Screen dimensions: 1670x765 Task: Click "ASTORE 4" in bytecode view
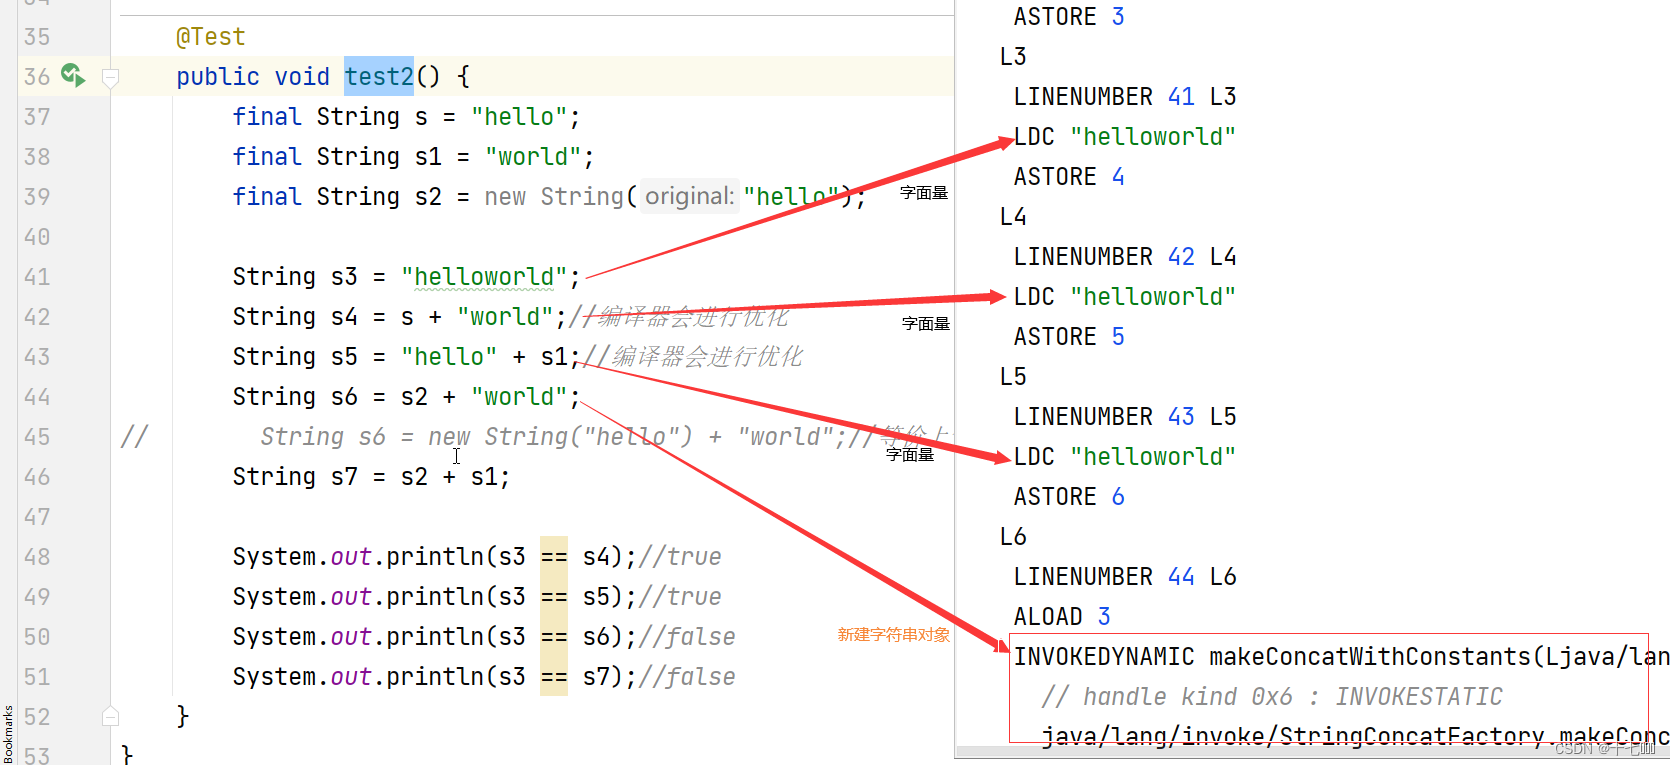click(1069, 177)
